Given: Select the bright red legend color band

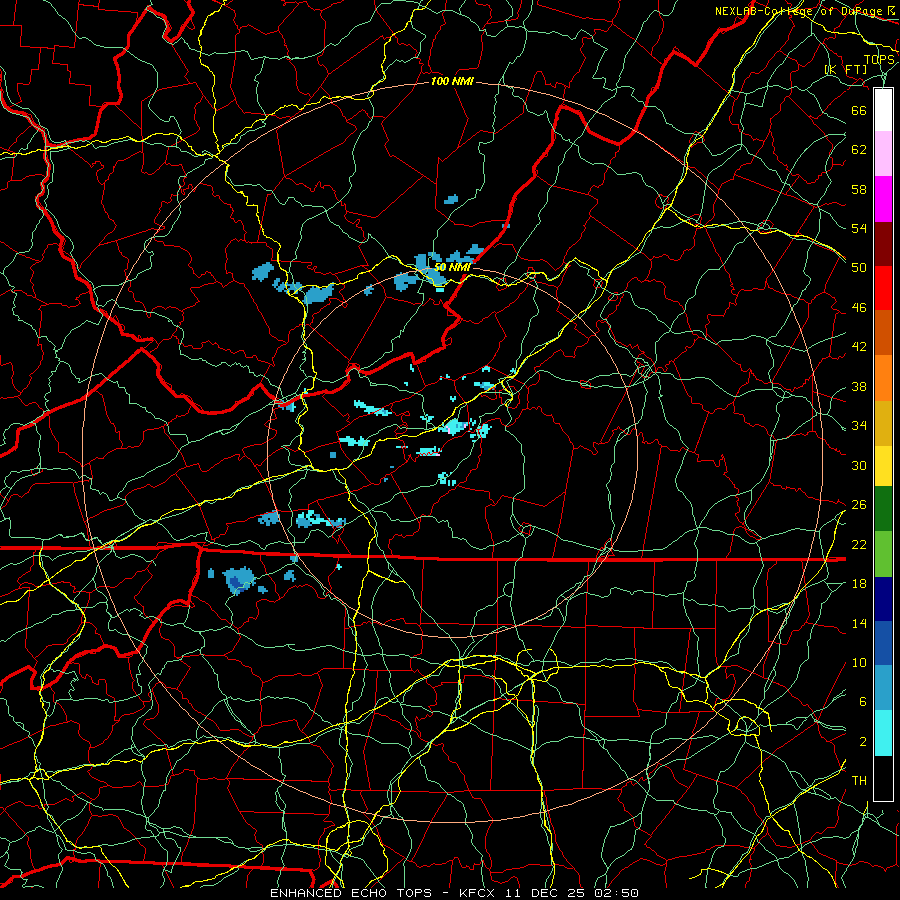Looking at the screenshot, I should click(883, 288).
